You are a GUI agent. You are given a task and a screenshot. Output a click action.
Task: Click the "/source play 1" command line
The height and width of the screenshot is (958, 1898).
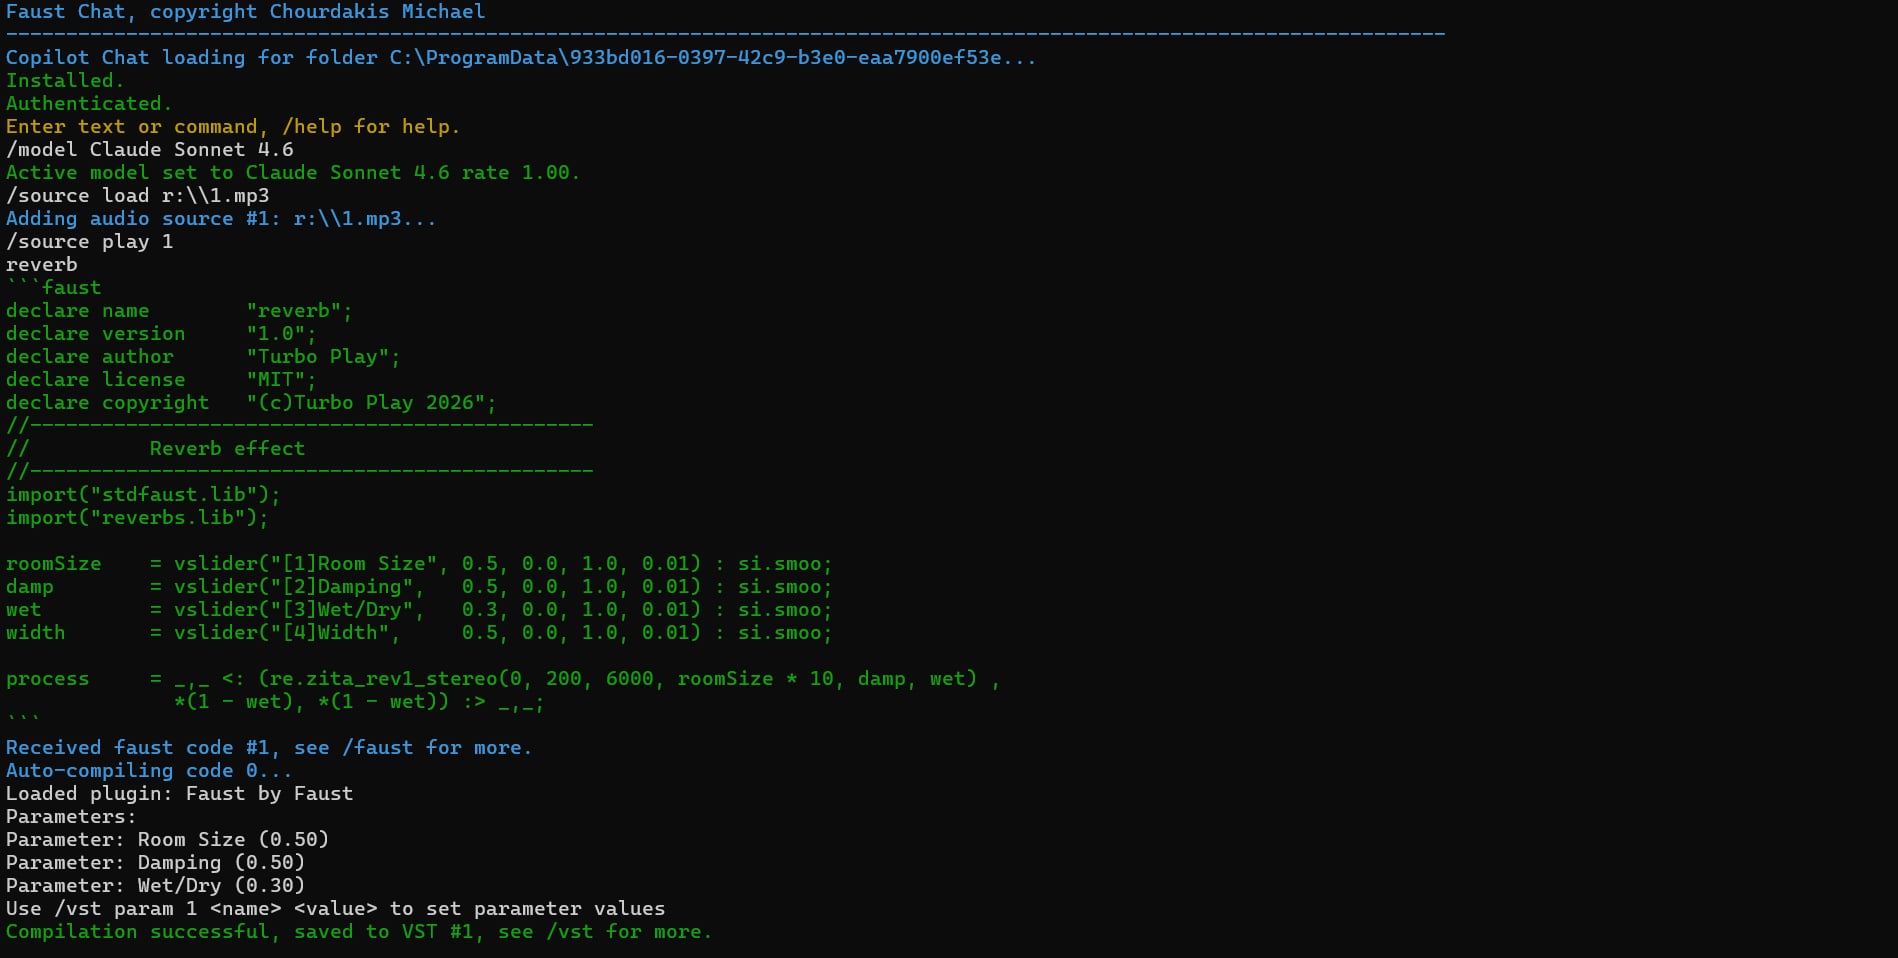89,242
